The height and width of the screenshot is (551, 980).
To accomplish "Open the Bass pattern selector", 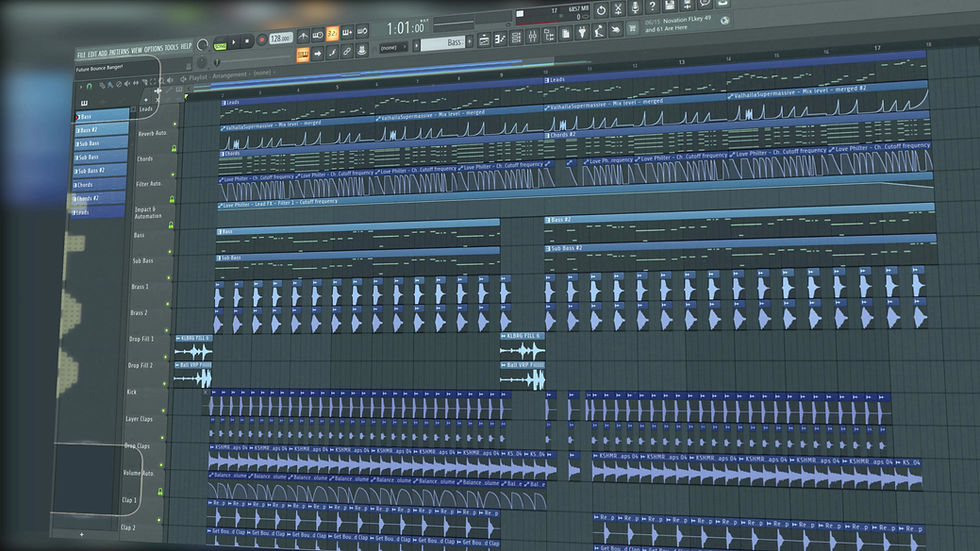I will click(443, 43).
